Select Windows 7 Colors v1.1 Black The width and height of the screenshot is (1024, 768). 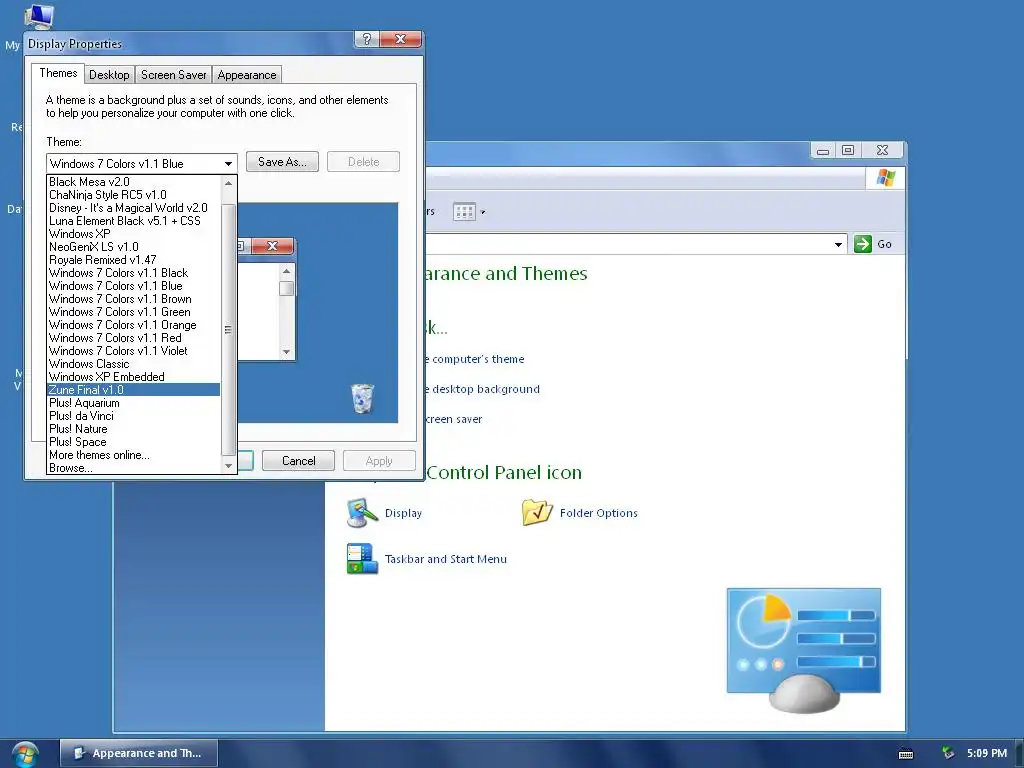coord(134,273)
